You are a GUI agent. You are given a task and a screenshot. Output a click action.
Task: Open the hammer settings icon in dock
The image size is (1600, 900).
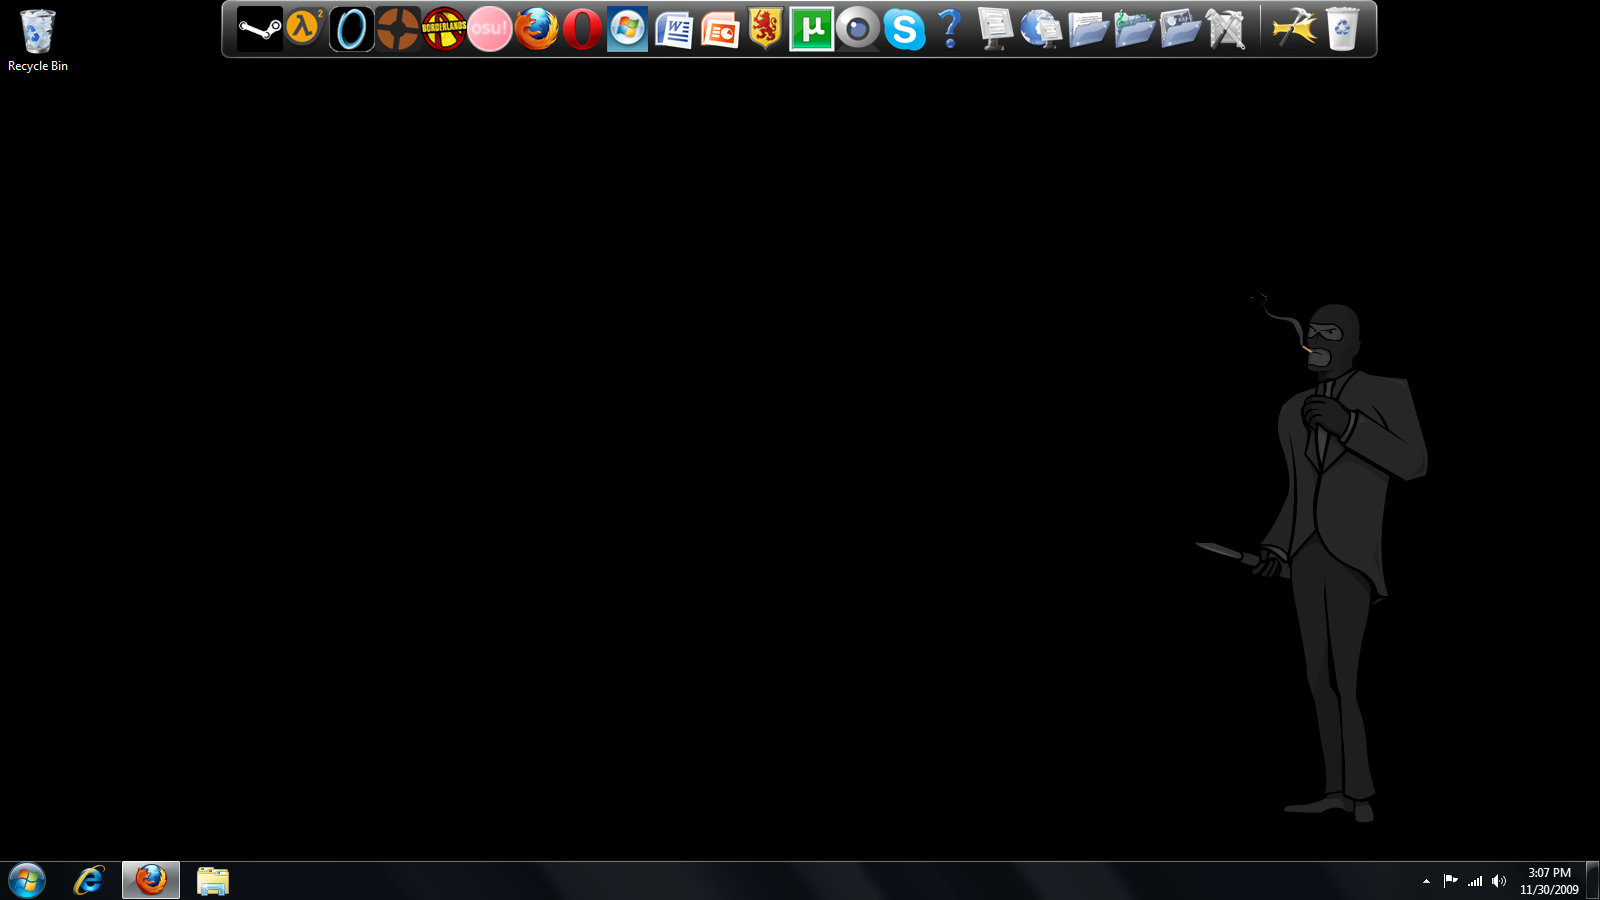1295,29
